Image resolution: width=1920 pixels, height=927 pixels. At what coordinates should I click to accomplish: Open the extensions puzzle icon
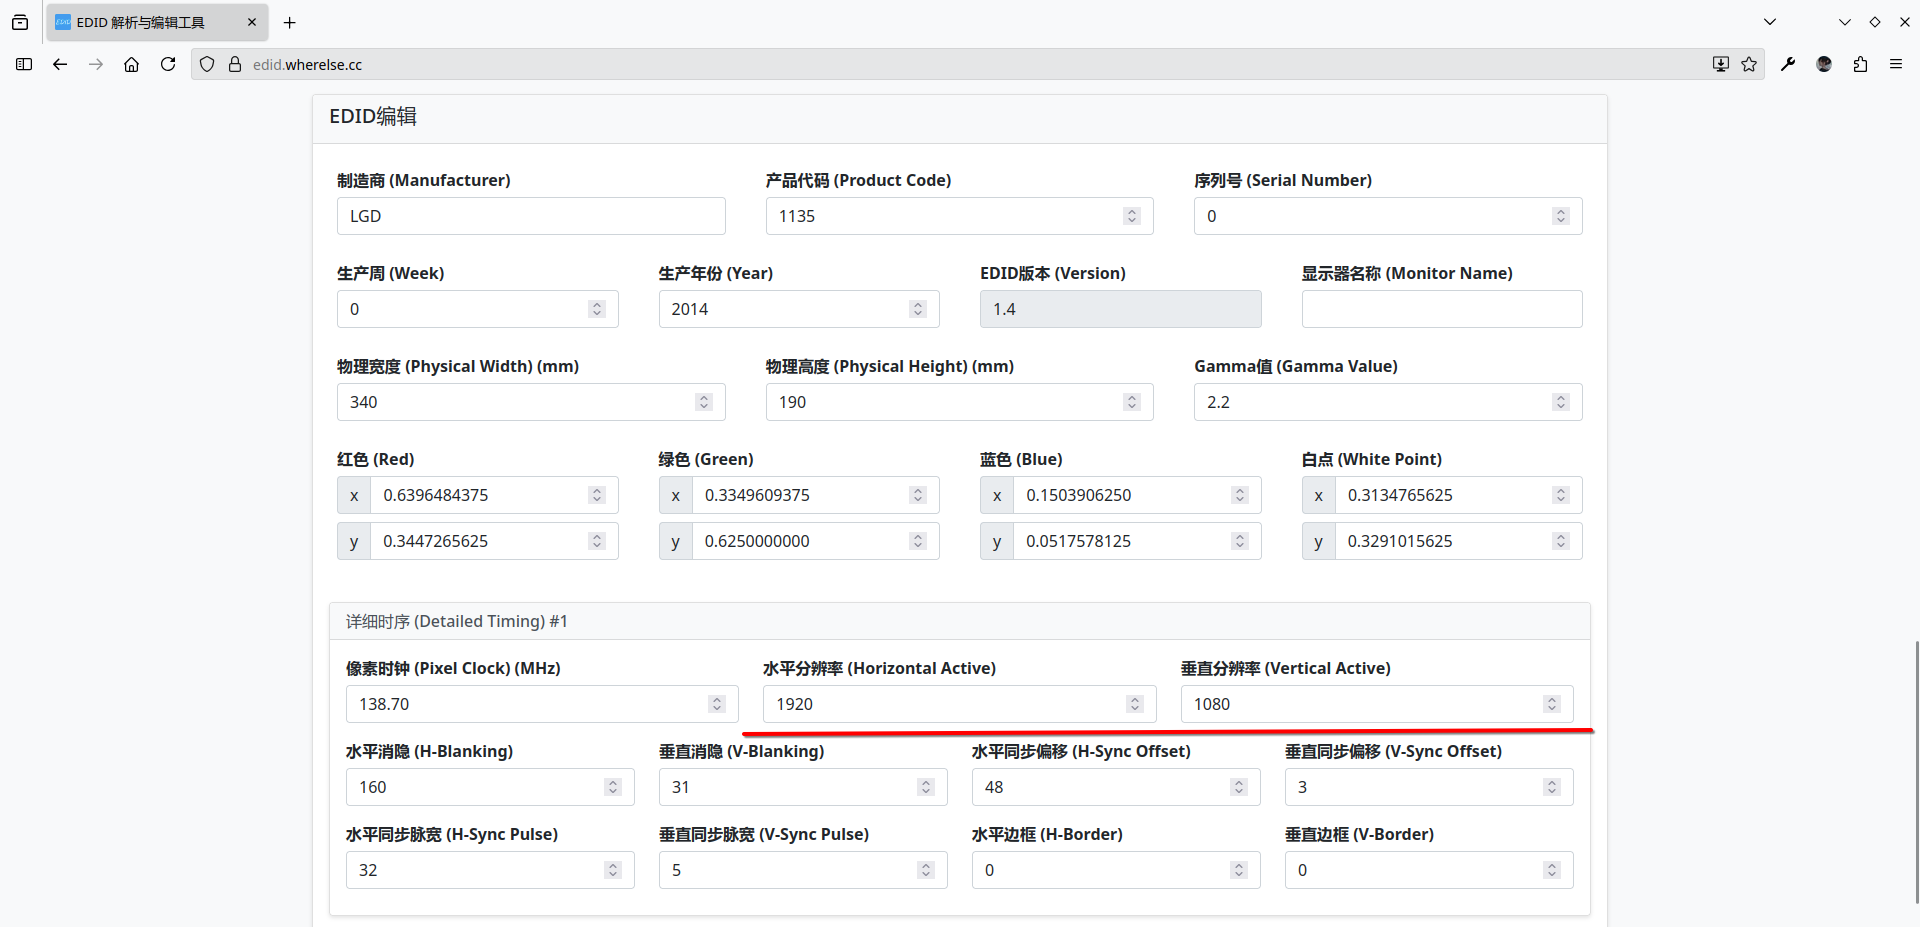pos(1860,64)
